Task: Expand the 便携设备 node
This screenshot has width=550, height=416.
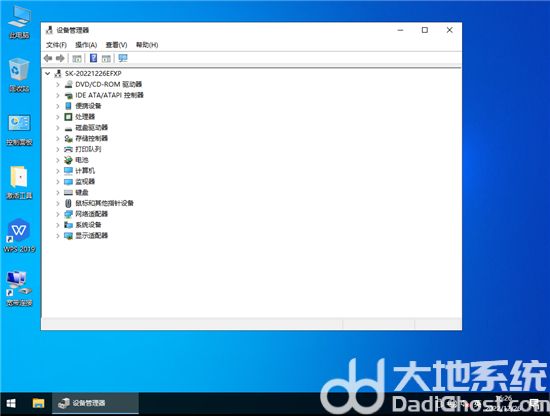Action: 58,106
